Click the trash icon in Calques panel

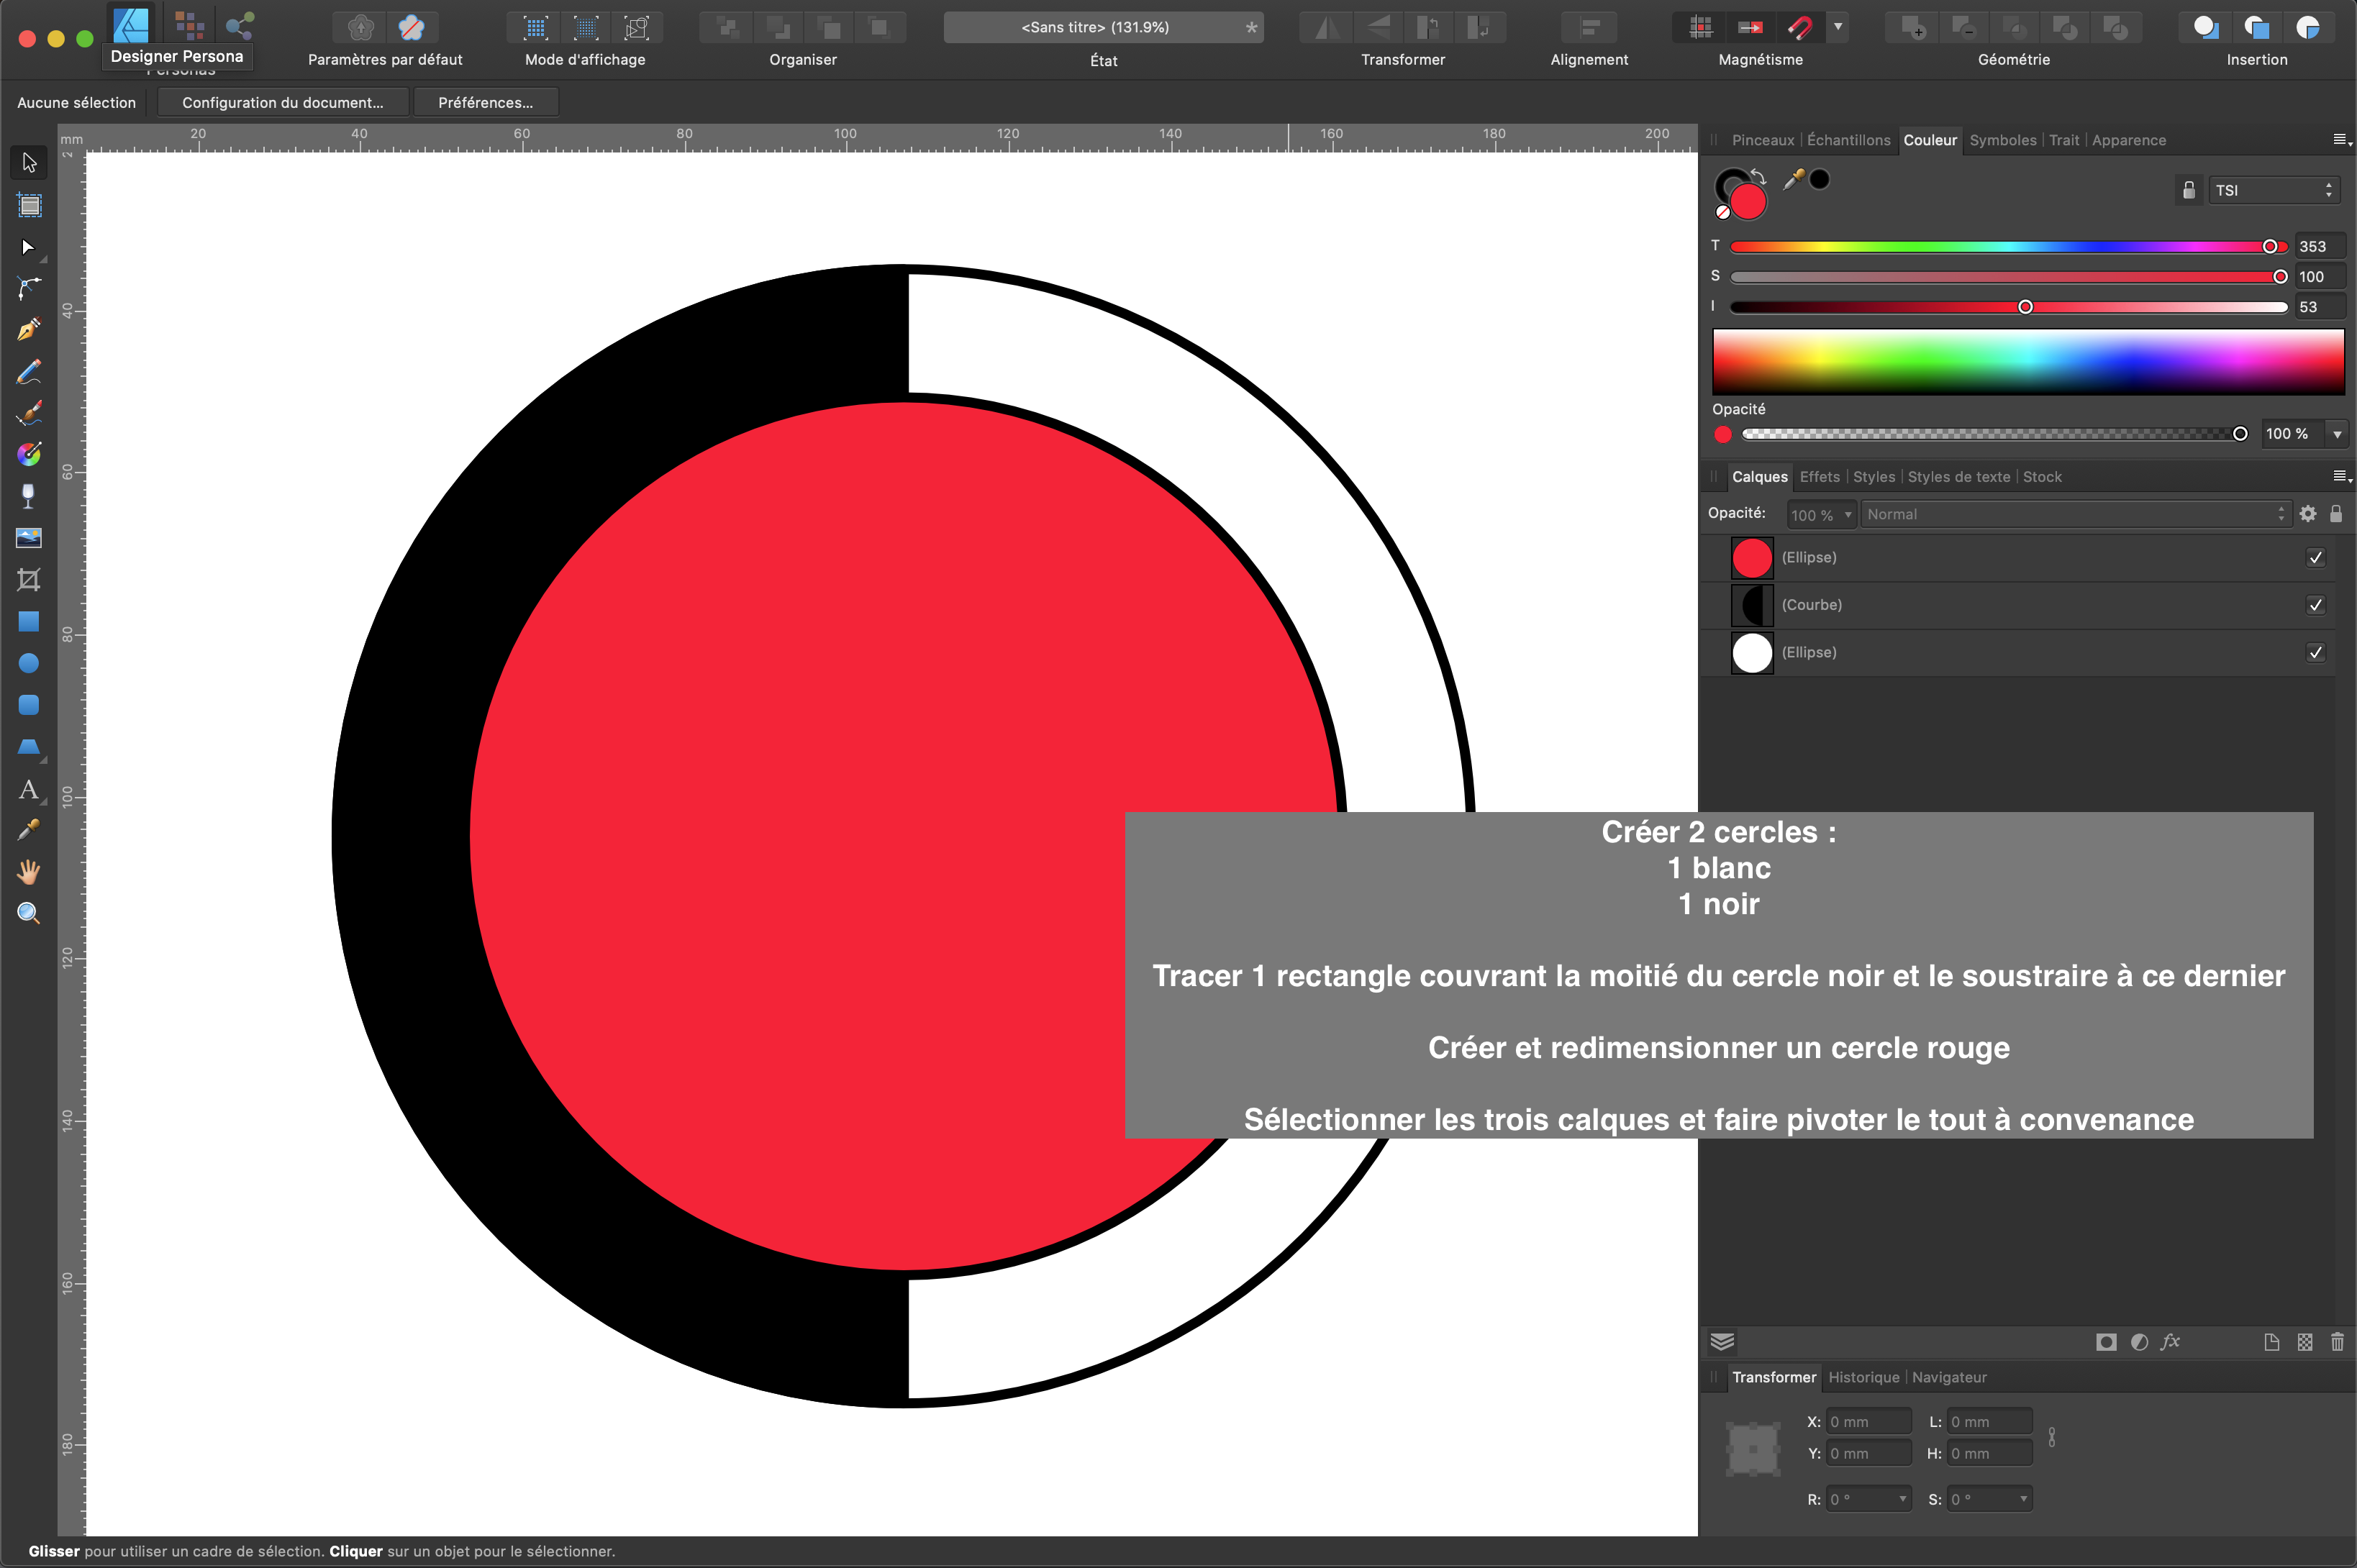pyautogui.click(x=2337, y=1342)
